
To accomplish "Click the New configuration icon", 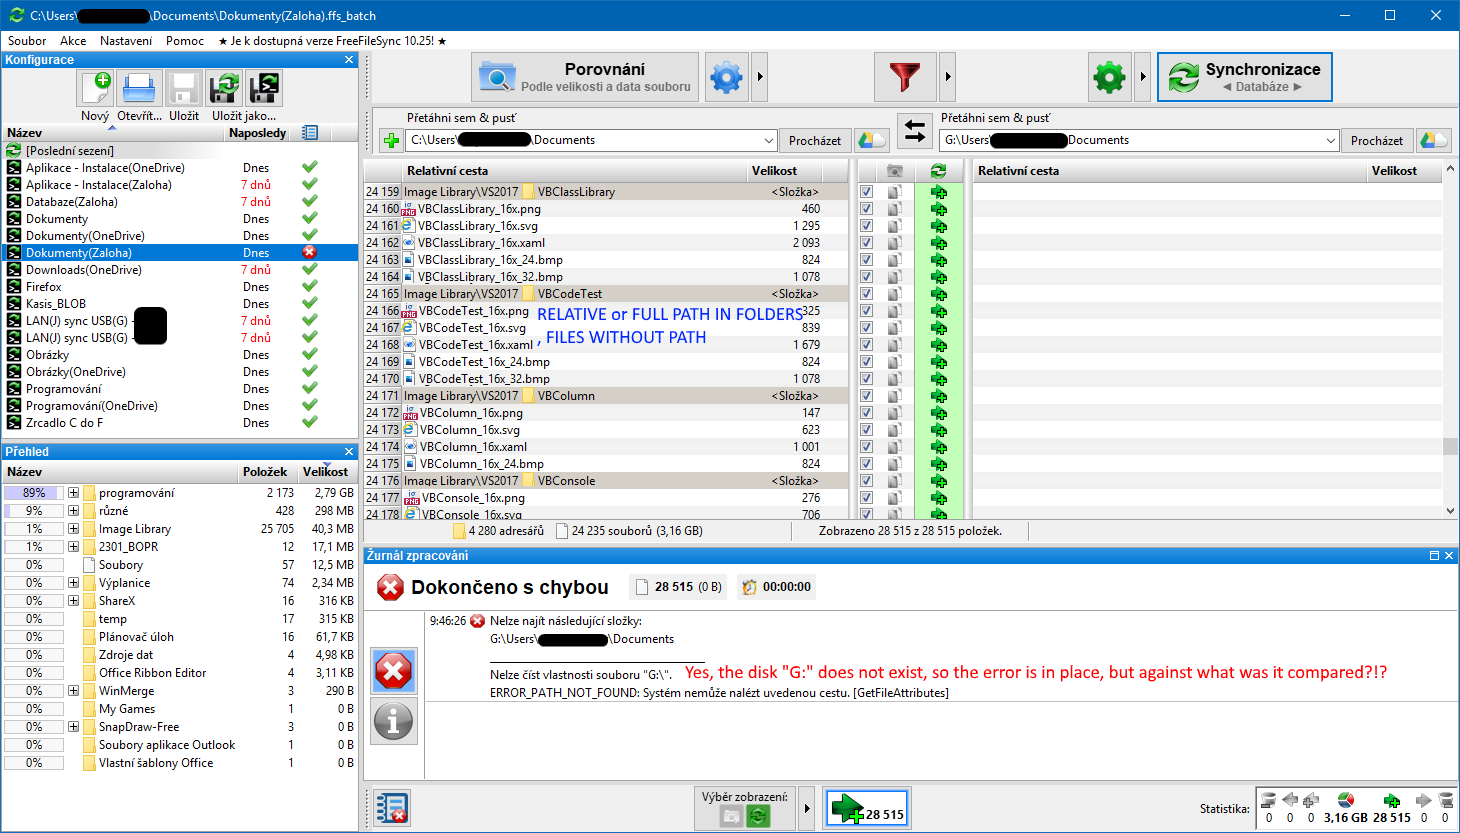I will pyautogui.click(x=95, y=88).
